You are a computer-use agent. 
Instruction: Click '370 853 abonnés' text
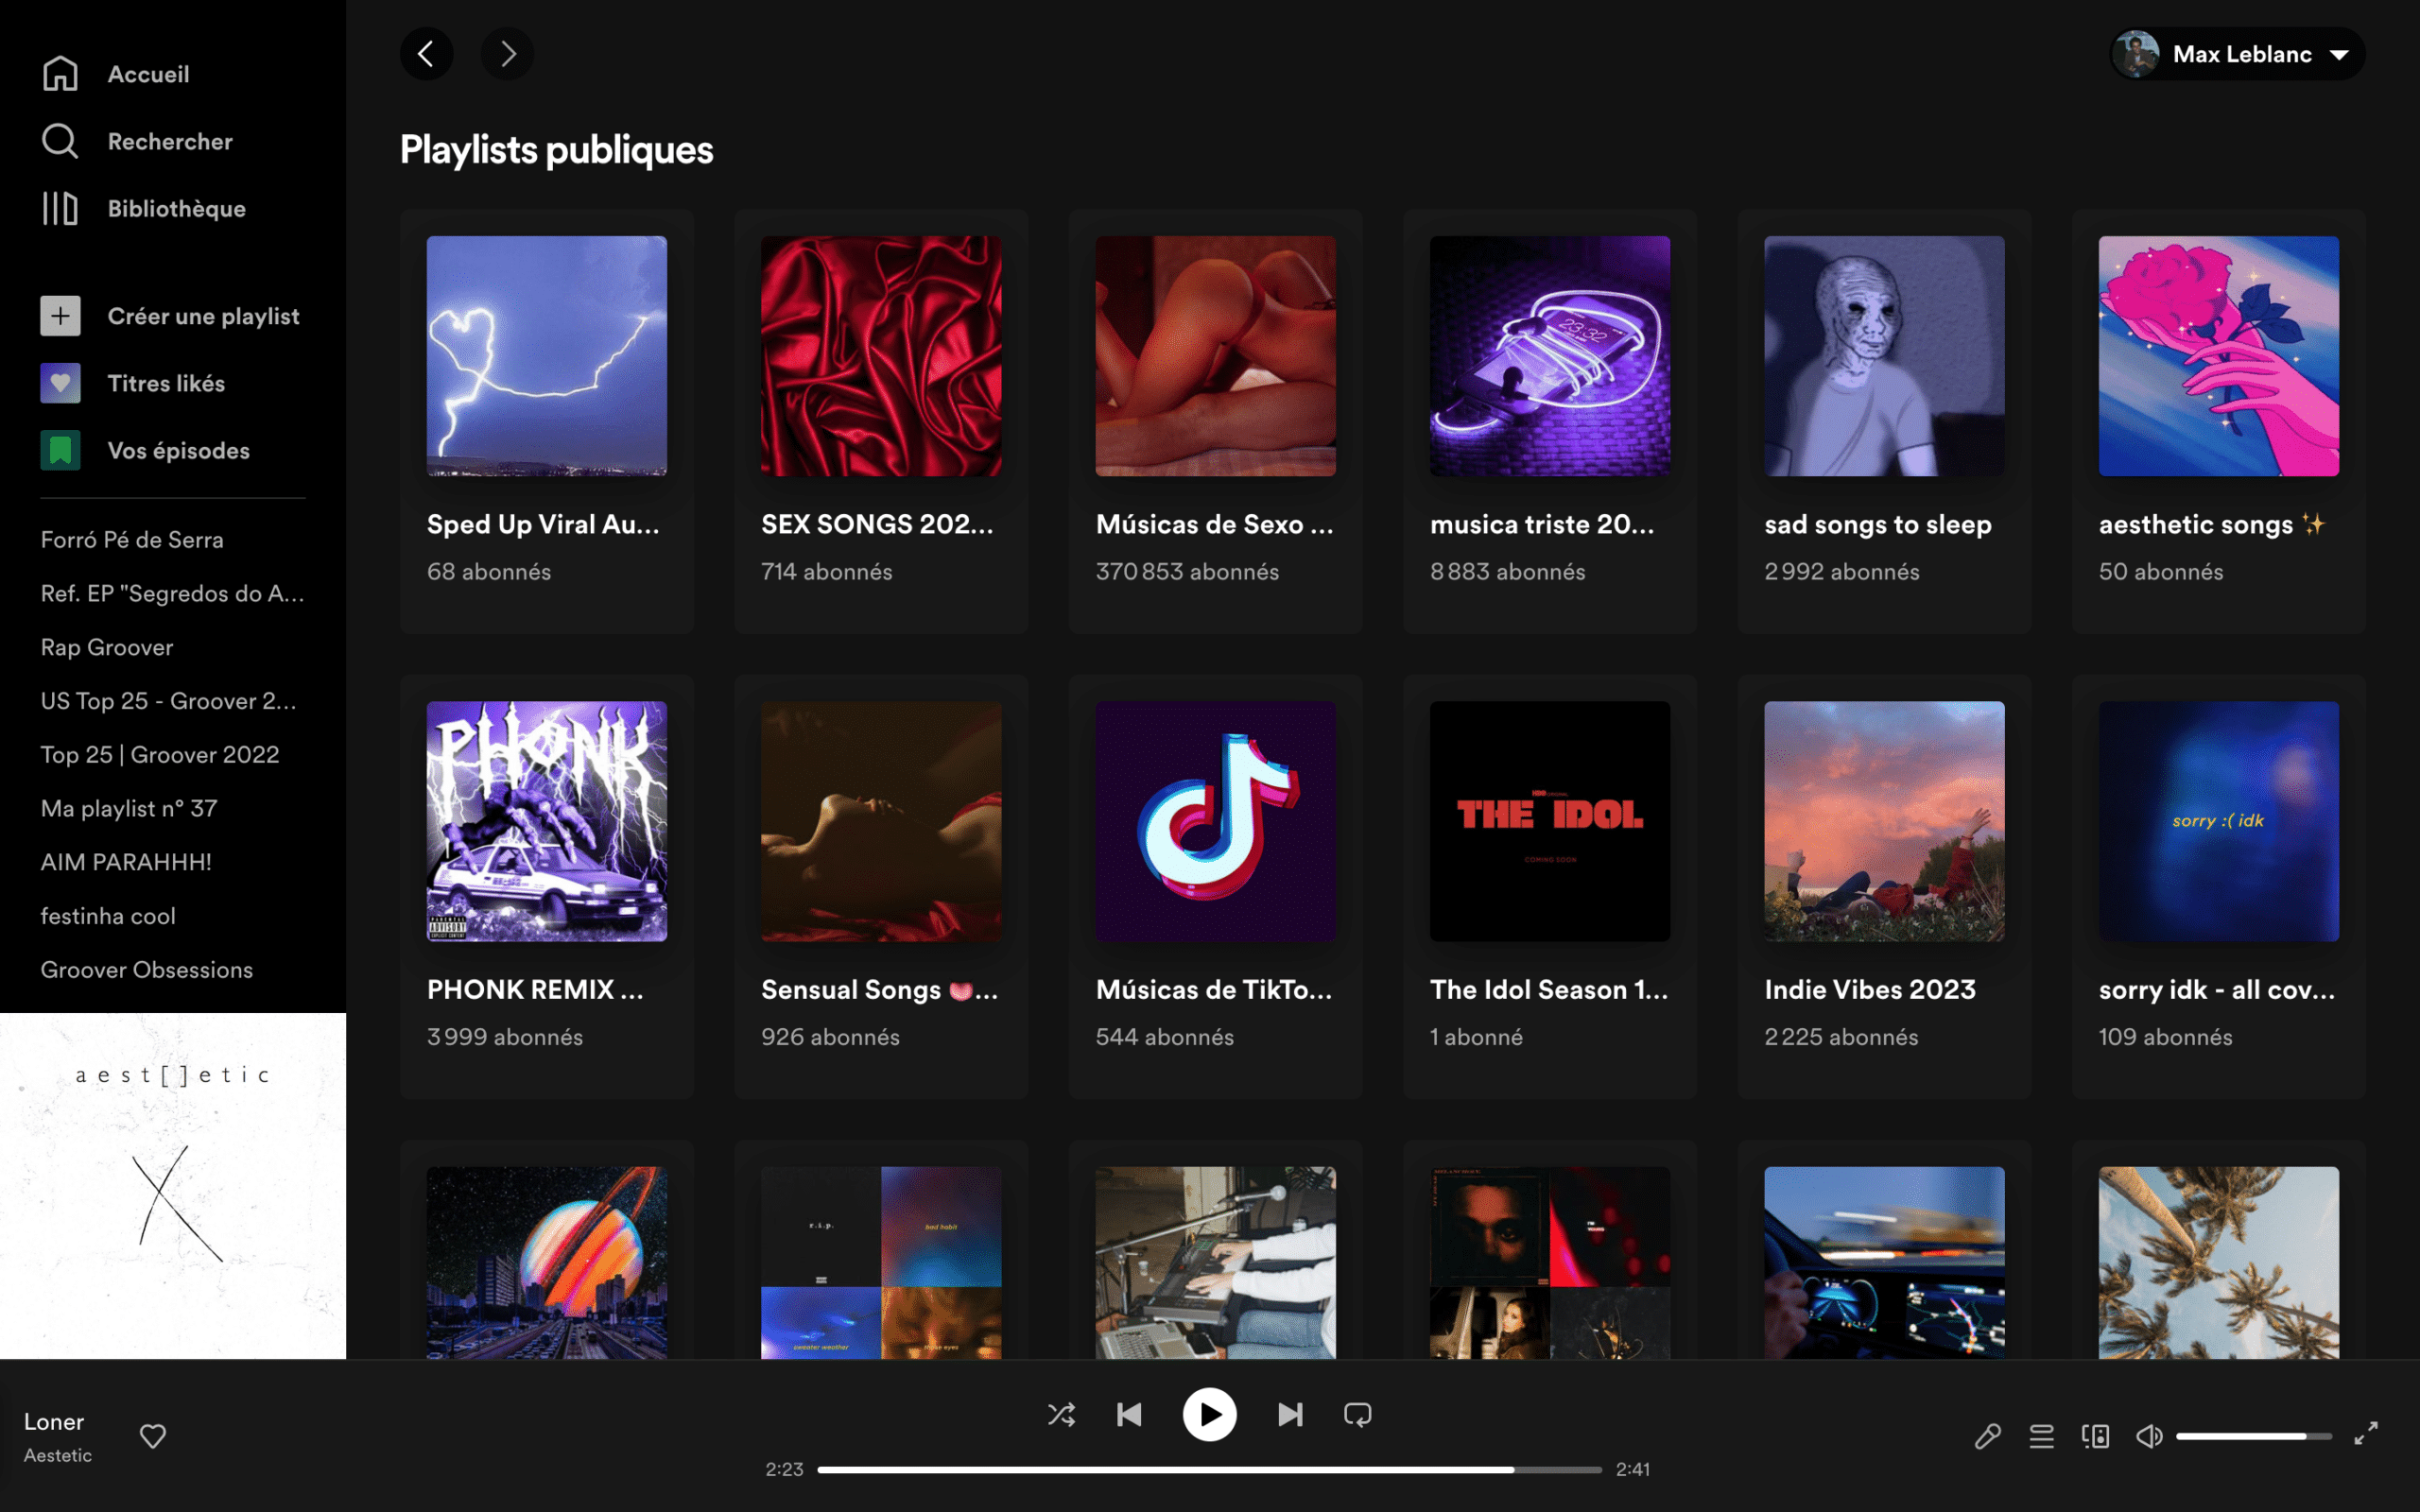[1187, 571]
